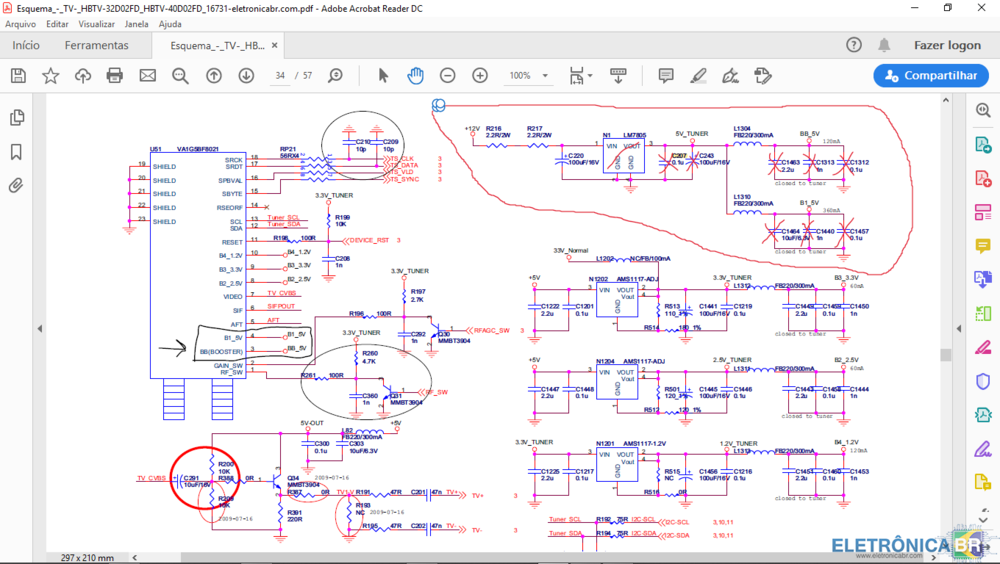The image size is (1000, 564).
Task: Click the zoom in plus icon
Action: [480, 76]
